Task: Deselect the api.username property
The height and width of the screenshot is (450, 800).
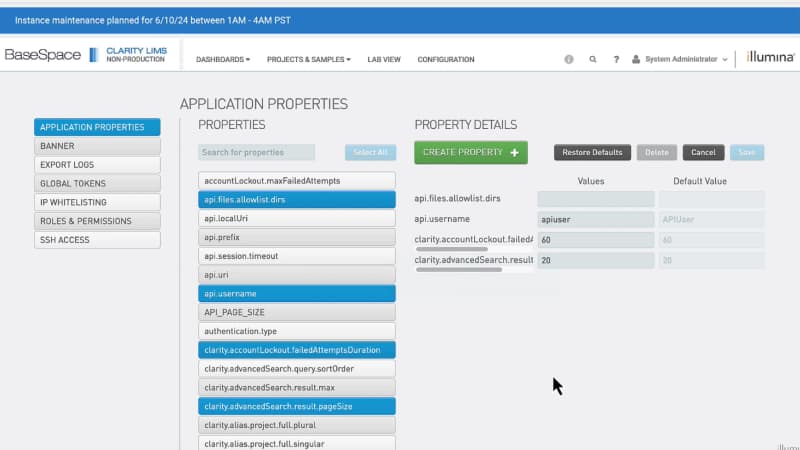Action: (x=297, y=293)
